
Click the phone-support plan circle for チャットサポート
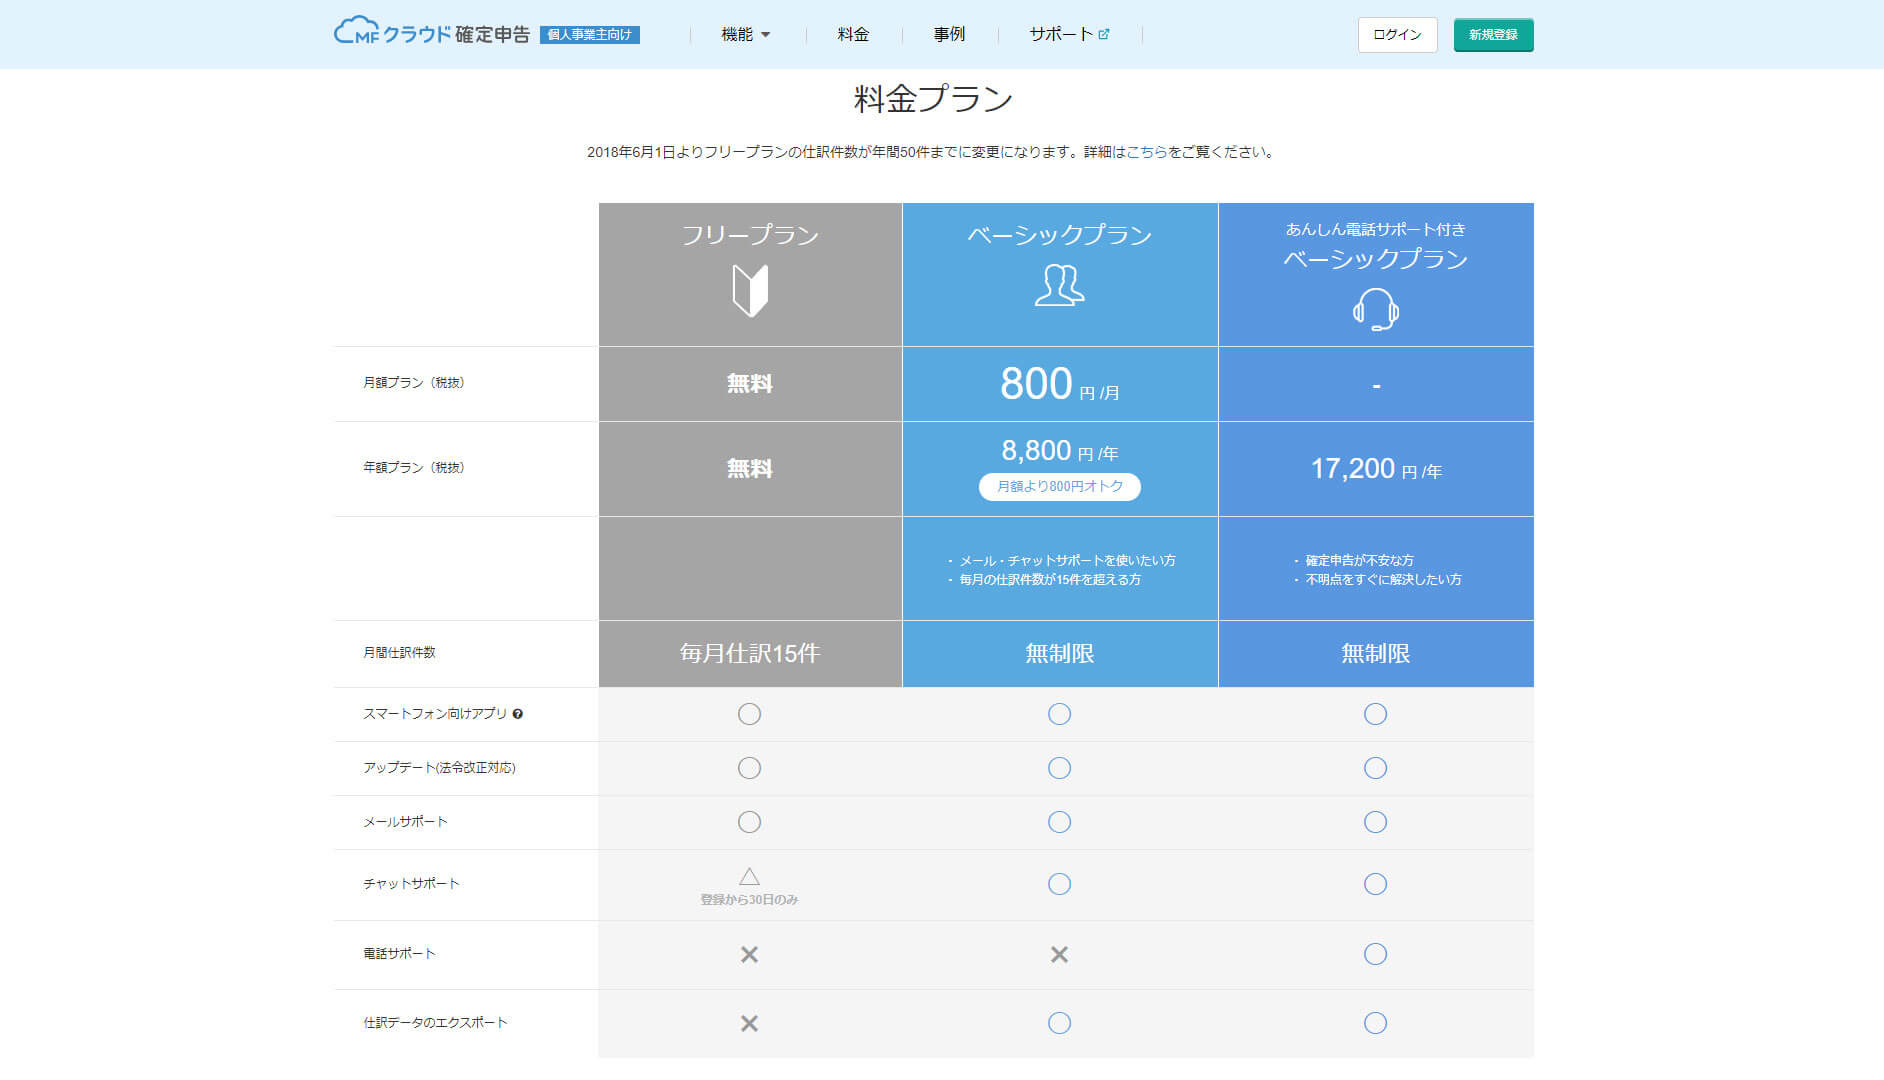tap(1375, 884)
